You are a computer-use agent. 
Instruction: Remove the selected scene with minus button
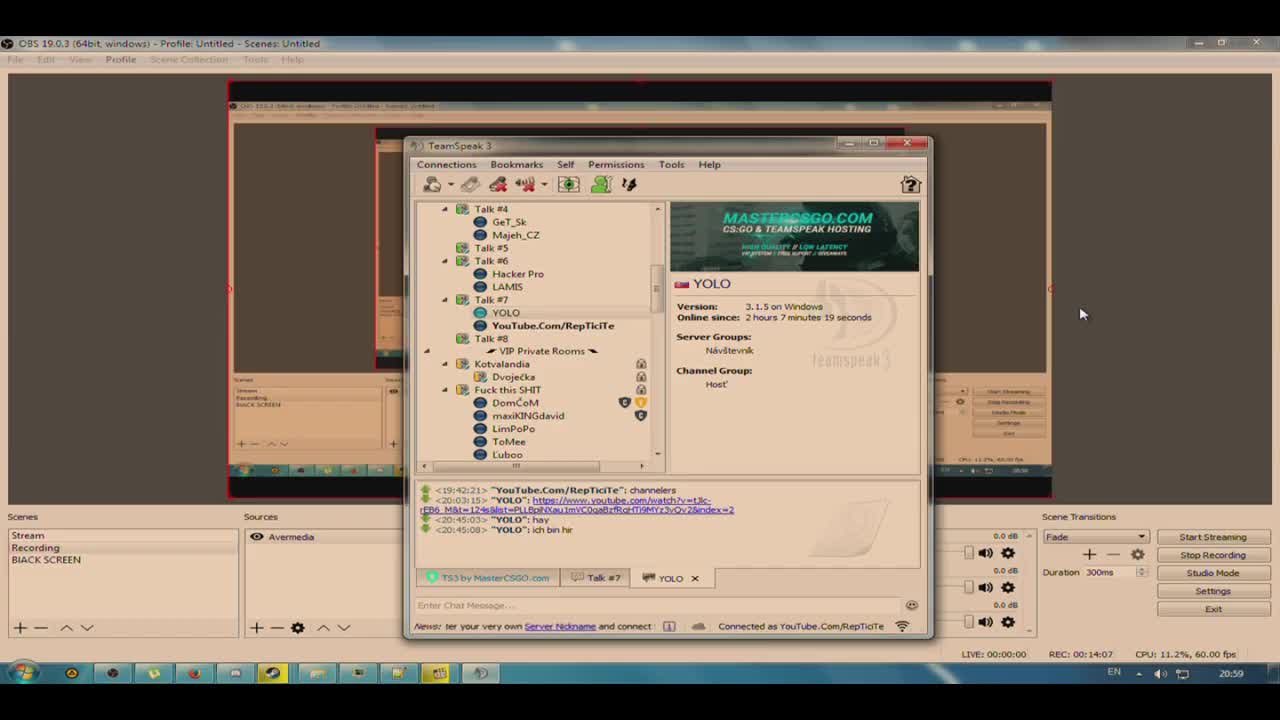41,627
